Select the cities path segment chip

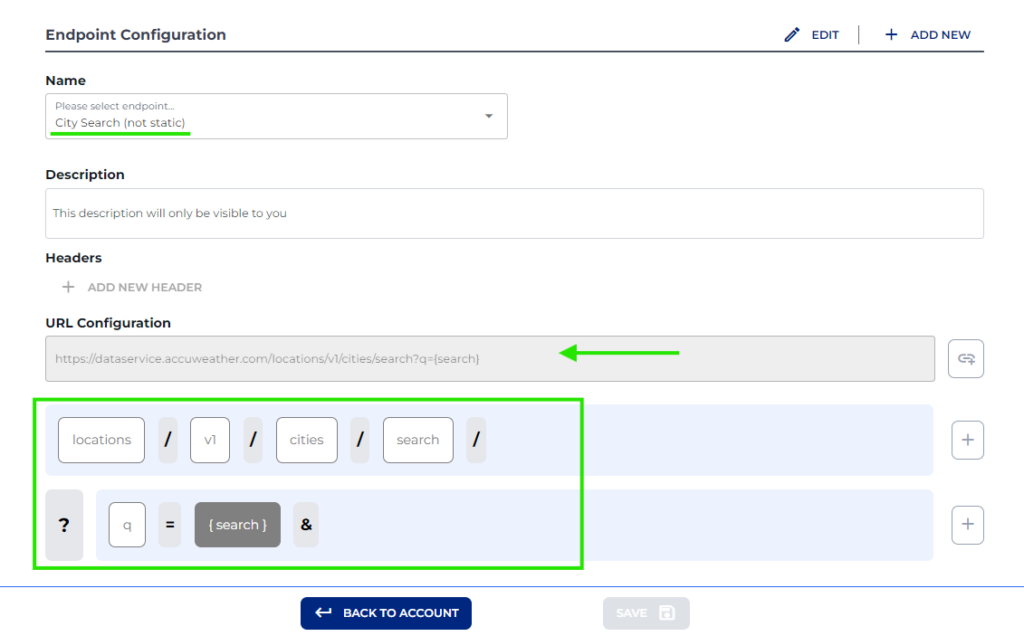point(306,440)
